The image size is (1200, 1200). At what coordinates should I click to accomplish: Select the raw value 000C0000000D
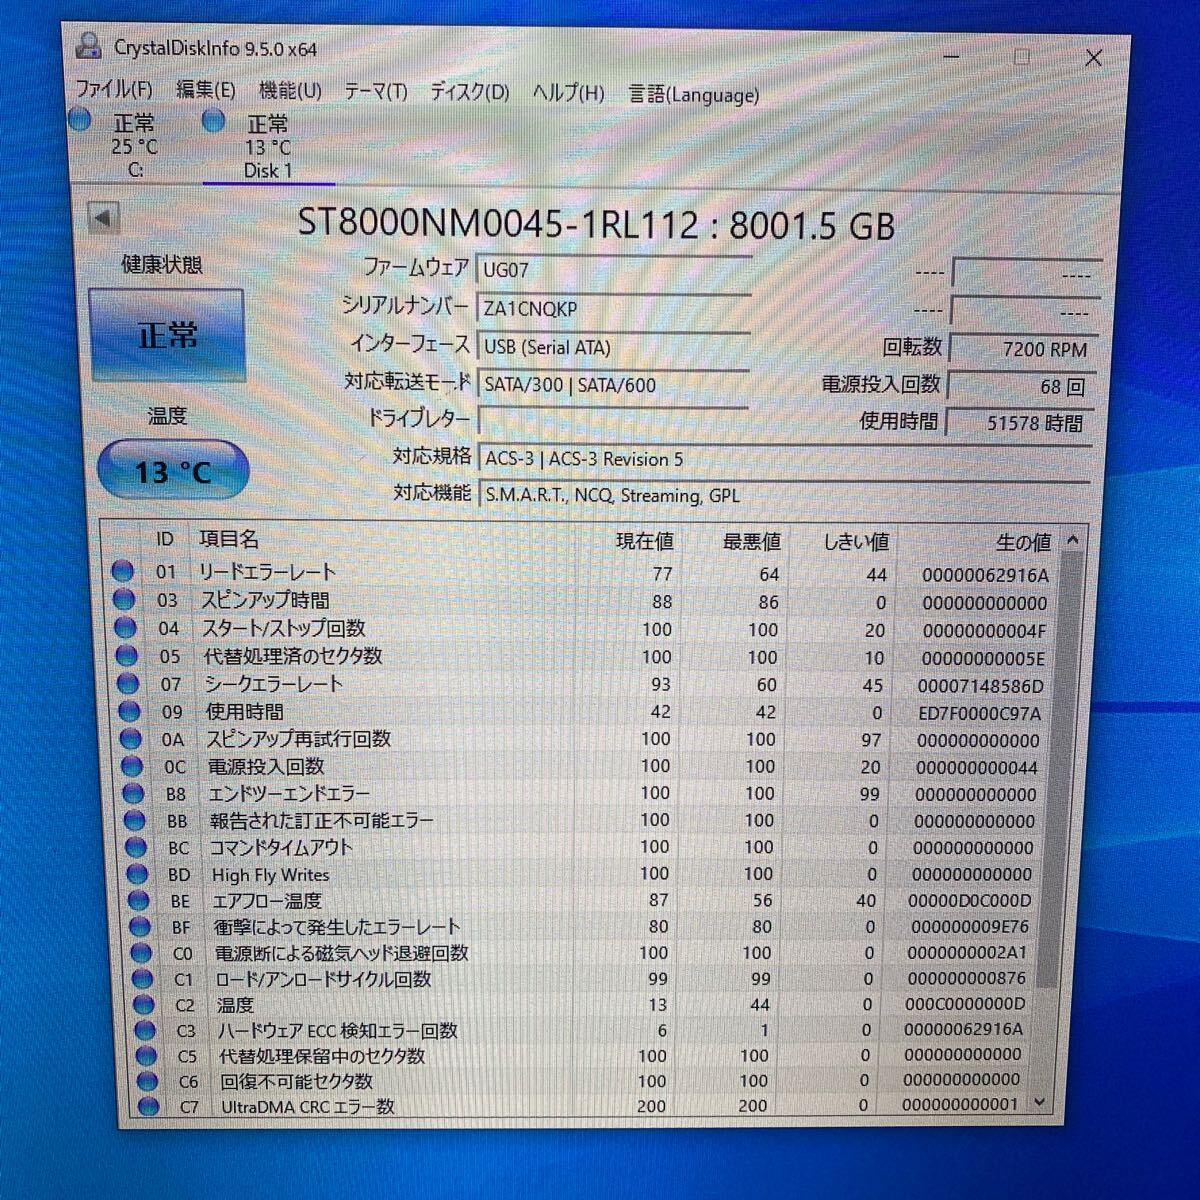coord(965,1004)
